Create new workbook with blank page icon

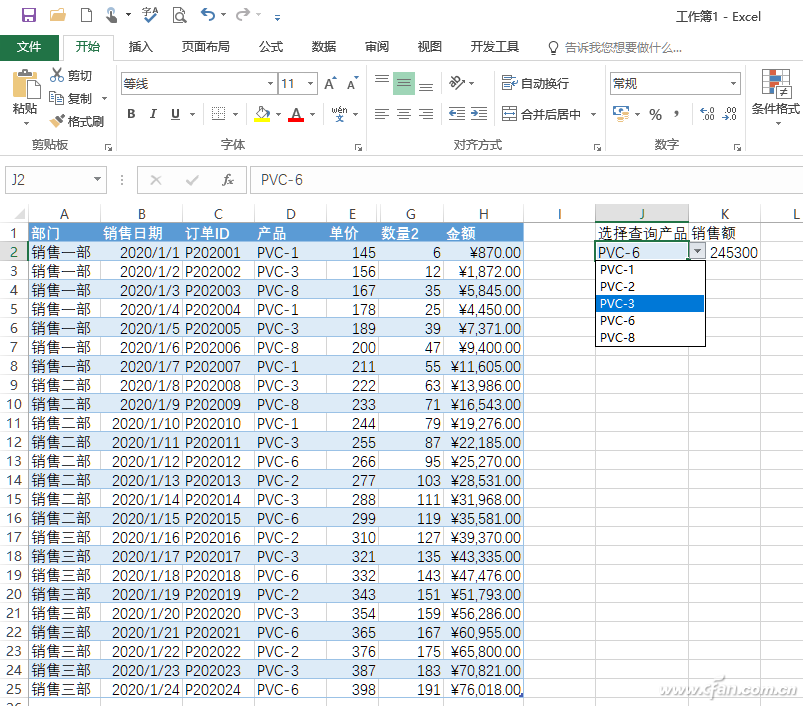click(86, 15)
